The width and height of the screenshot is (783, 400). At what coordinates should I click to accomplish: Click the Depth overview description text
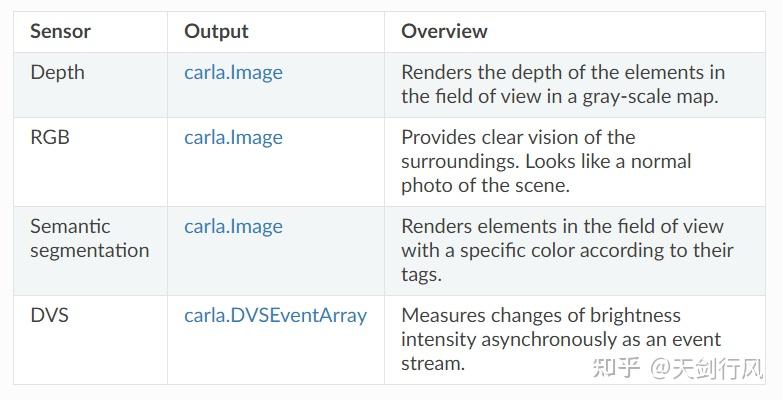[562, 85]
